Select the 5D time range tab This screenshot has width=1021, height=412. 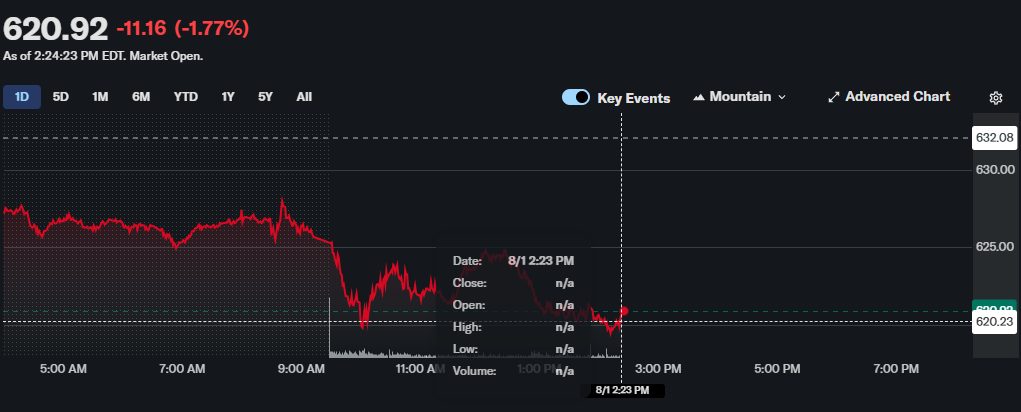pos(61,97)
